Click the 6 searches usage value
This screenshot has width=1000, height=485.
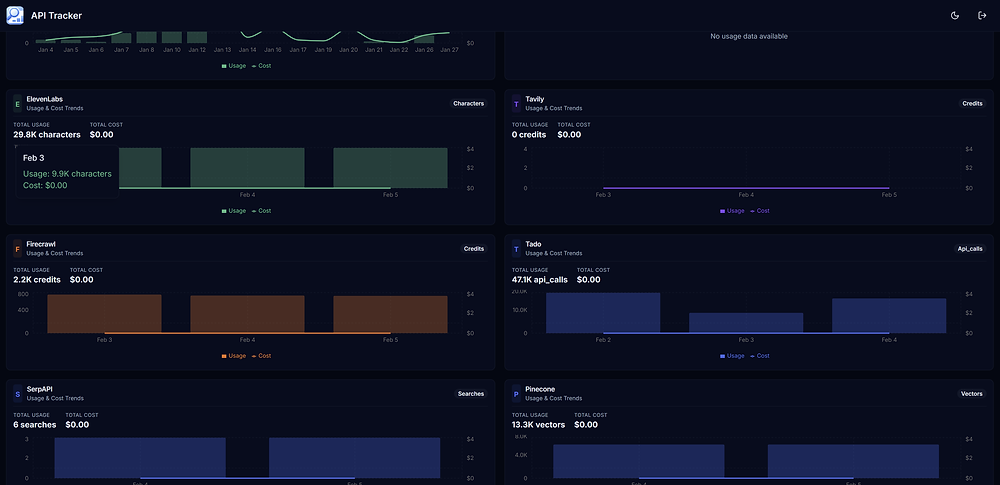(34, 424)
